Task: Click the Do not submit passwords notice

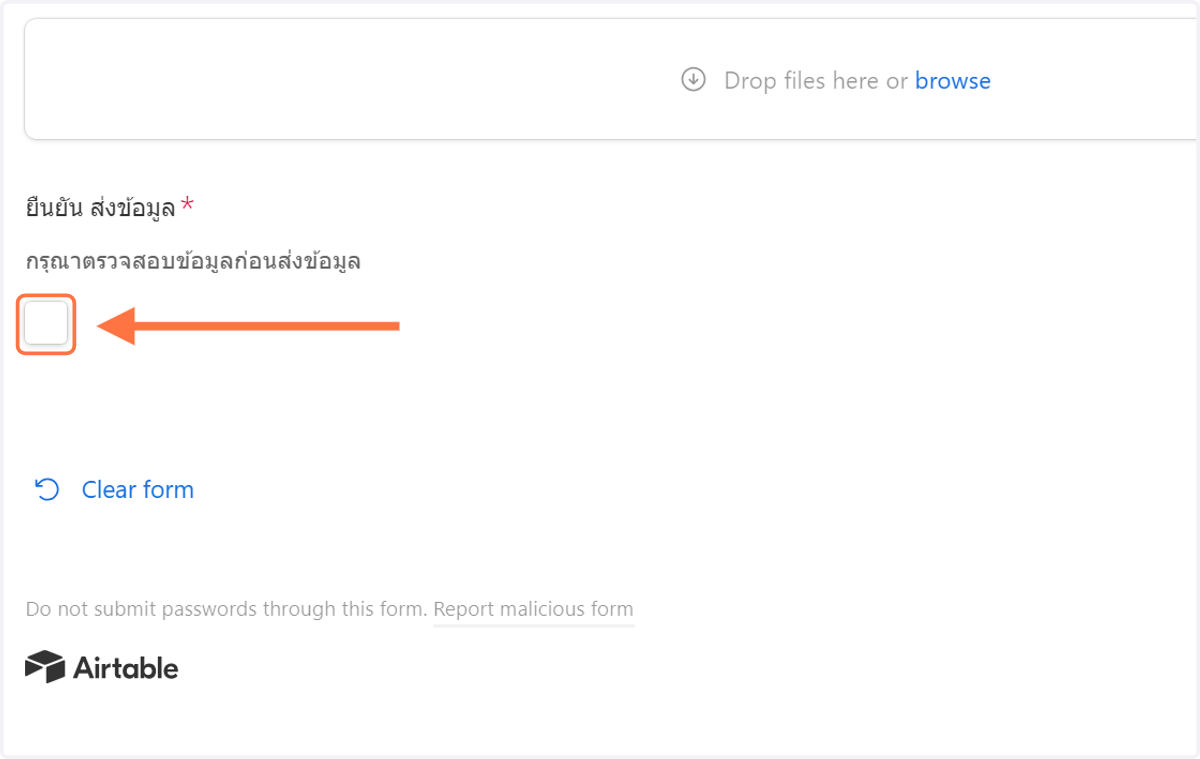Action: pyautogui.click(x=227, y=609)
